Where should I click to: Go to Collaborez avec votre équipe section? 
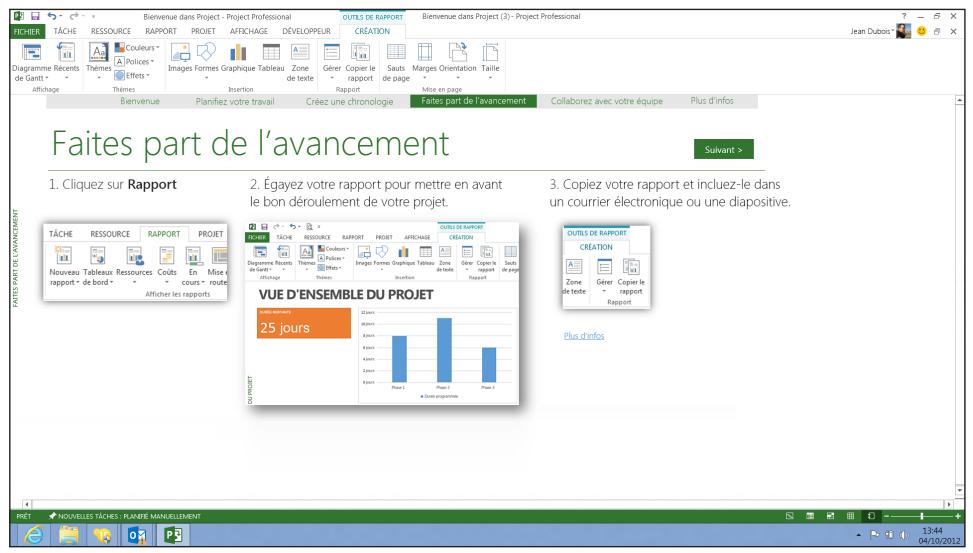pyautogui.click(x=607, y=101)
